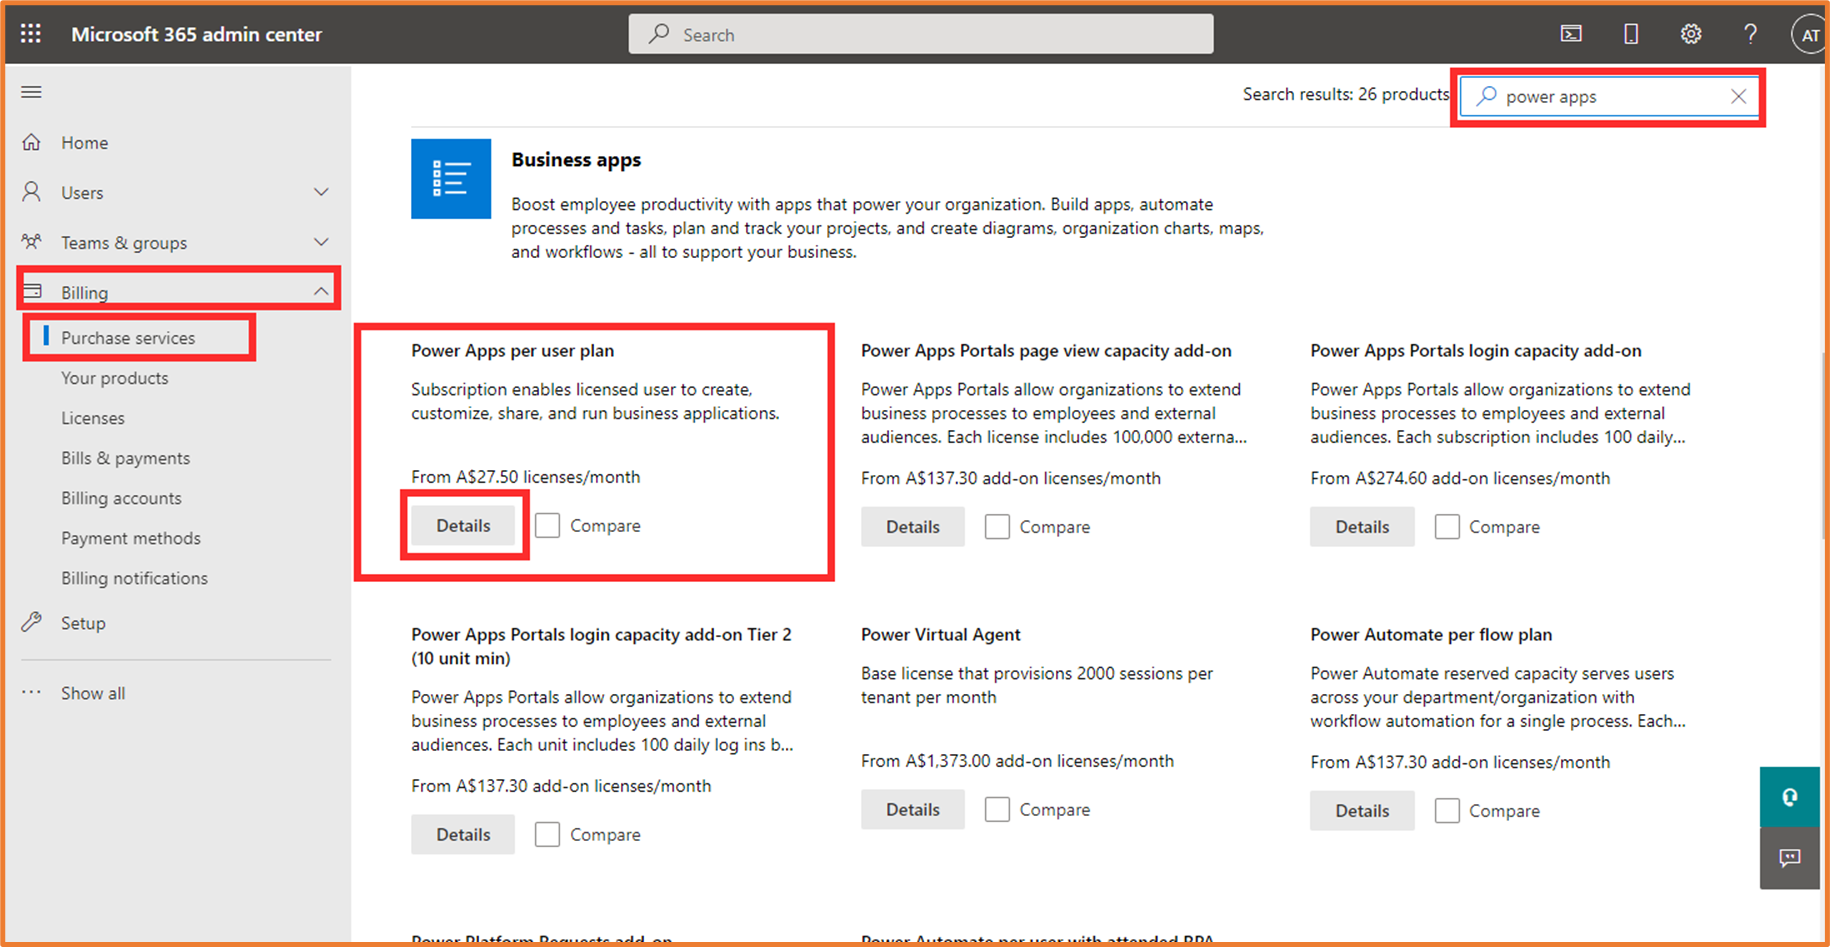Open the Help question mark icon
The image size is (1830, 947).
point(1750,33)
